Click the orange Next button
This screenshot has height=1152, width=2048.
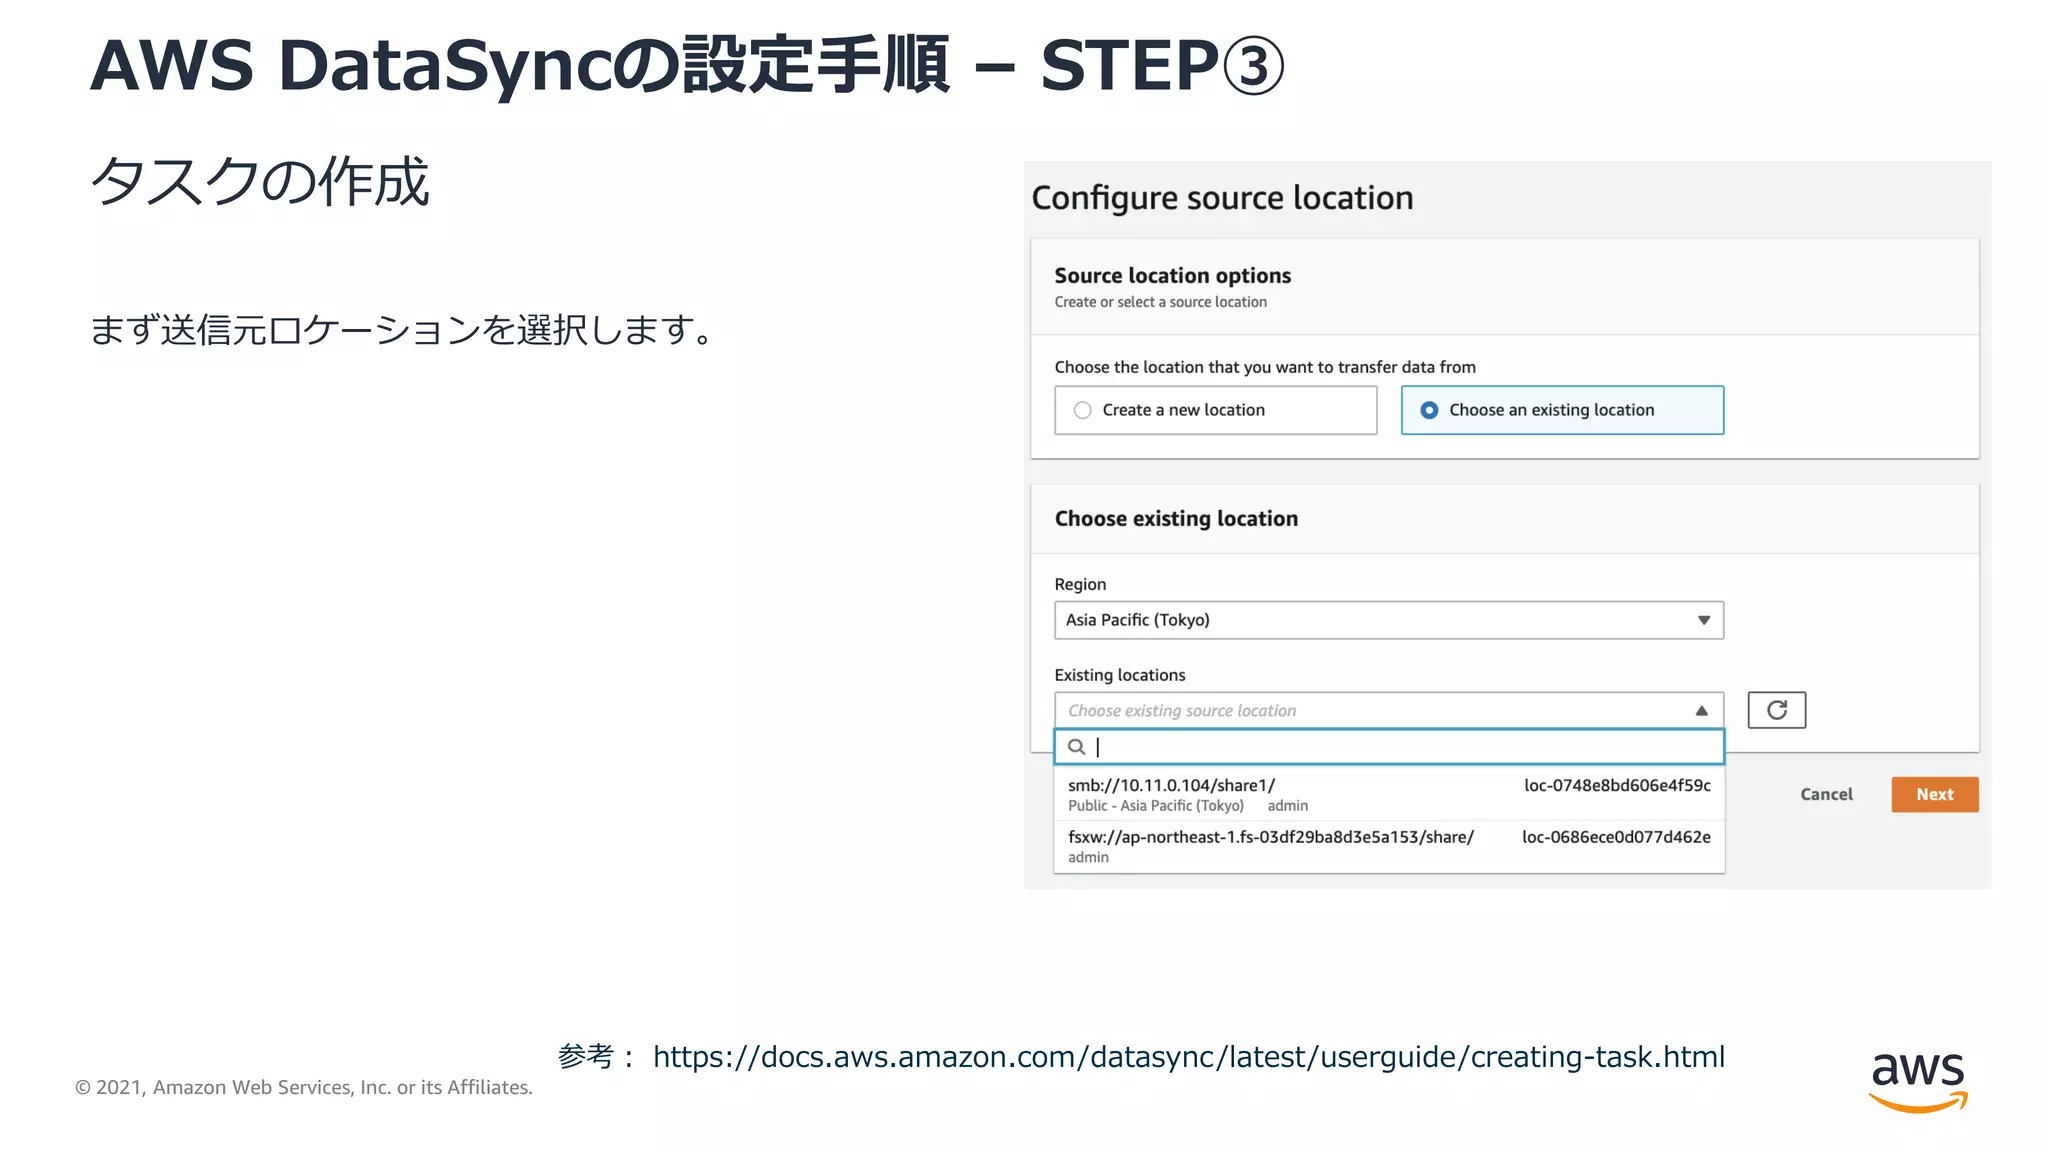point(1934,794)
